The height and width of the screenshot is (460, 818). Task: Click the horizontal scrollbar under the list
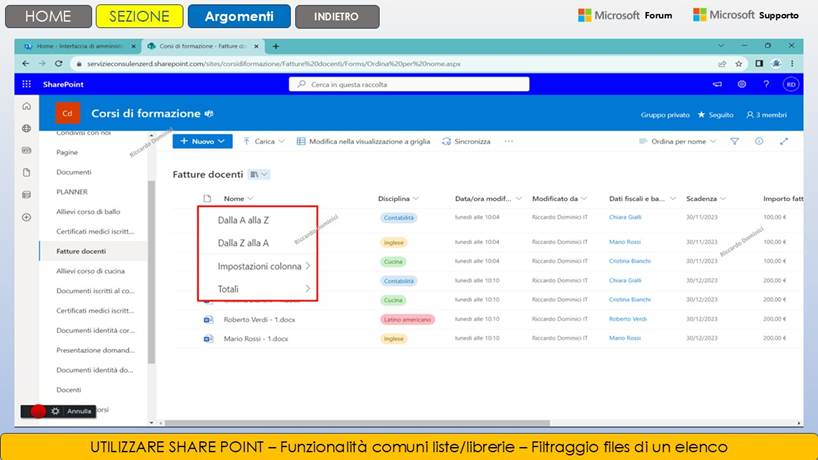coord(357,423)
